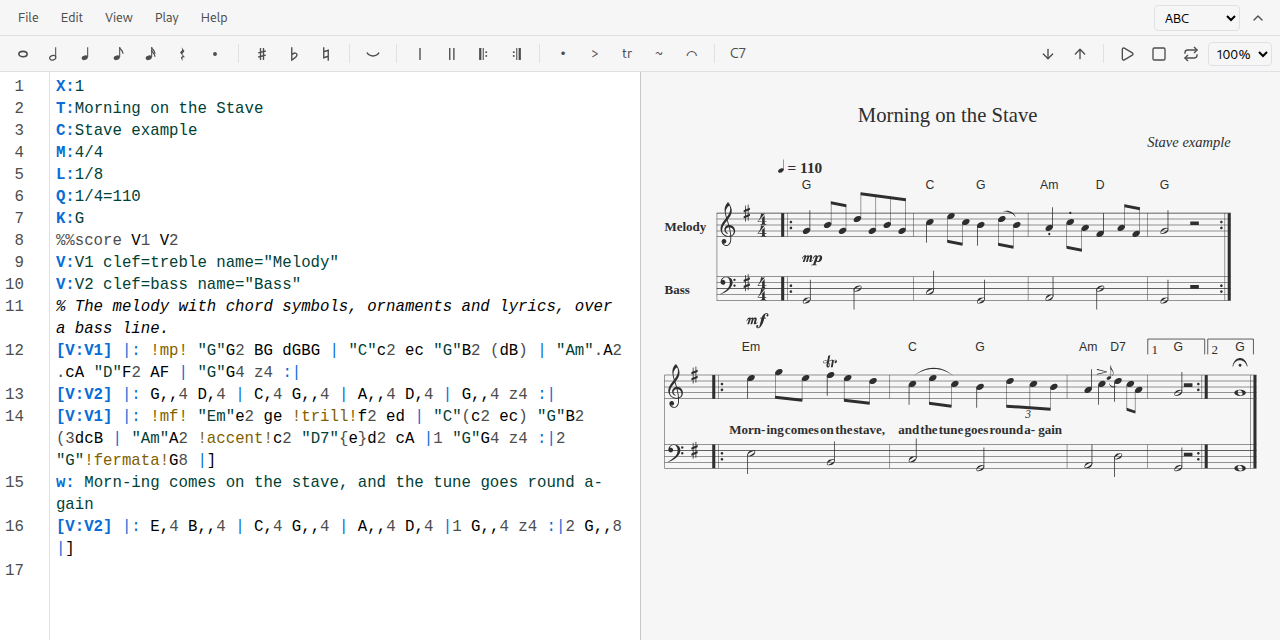Add a flat accidental
This screenshot has width=1280, height=640.
tap(294, 54)
